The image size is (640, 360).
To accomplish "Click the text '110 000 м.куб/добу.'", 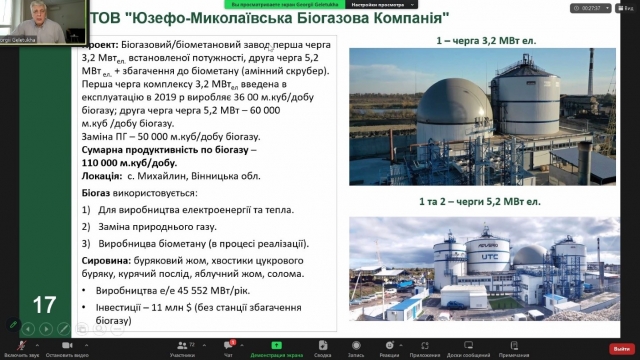I will point(129,163).
